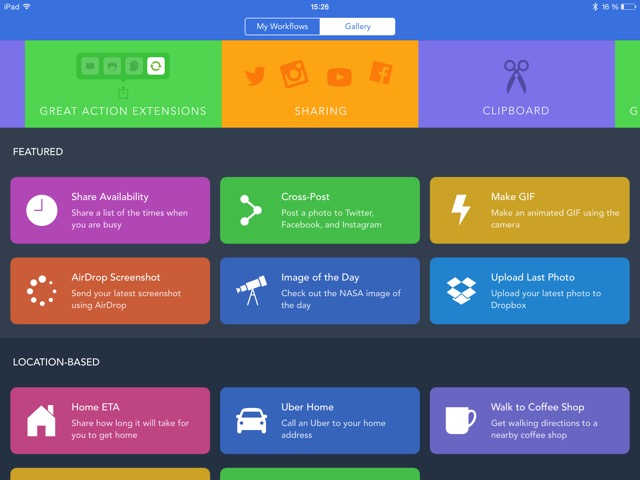The image size is (640, 480).
Task: Click the house icon on Home ETA
Action: pos(41,421)
